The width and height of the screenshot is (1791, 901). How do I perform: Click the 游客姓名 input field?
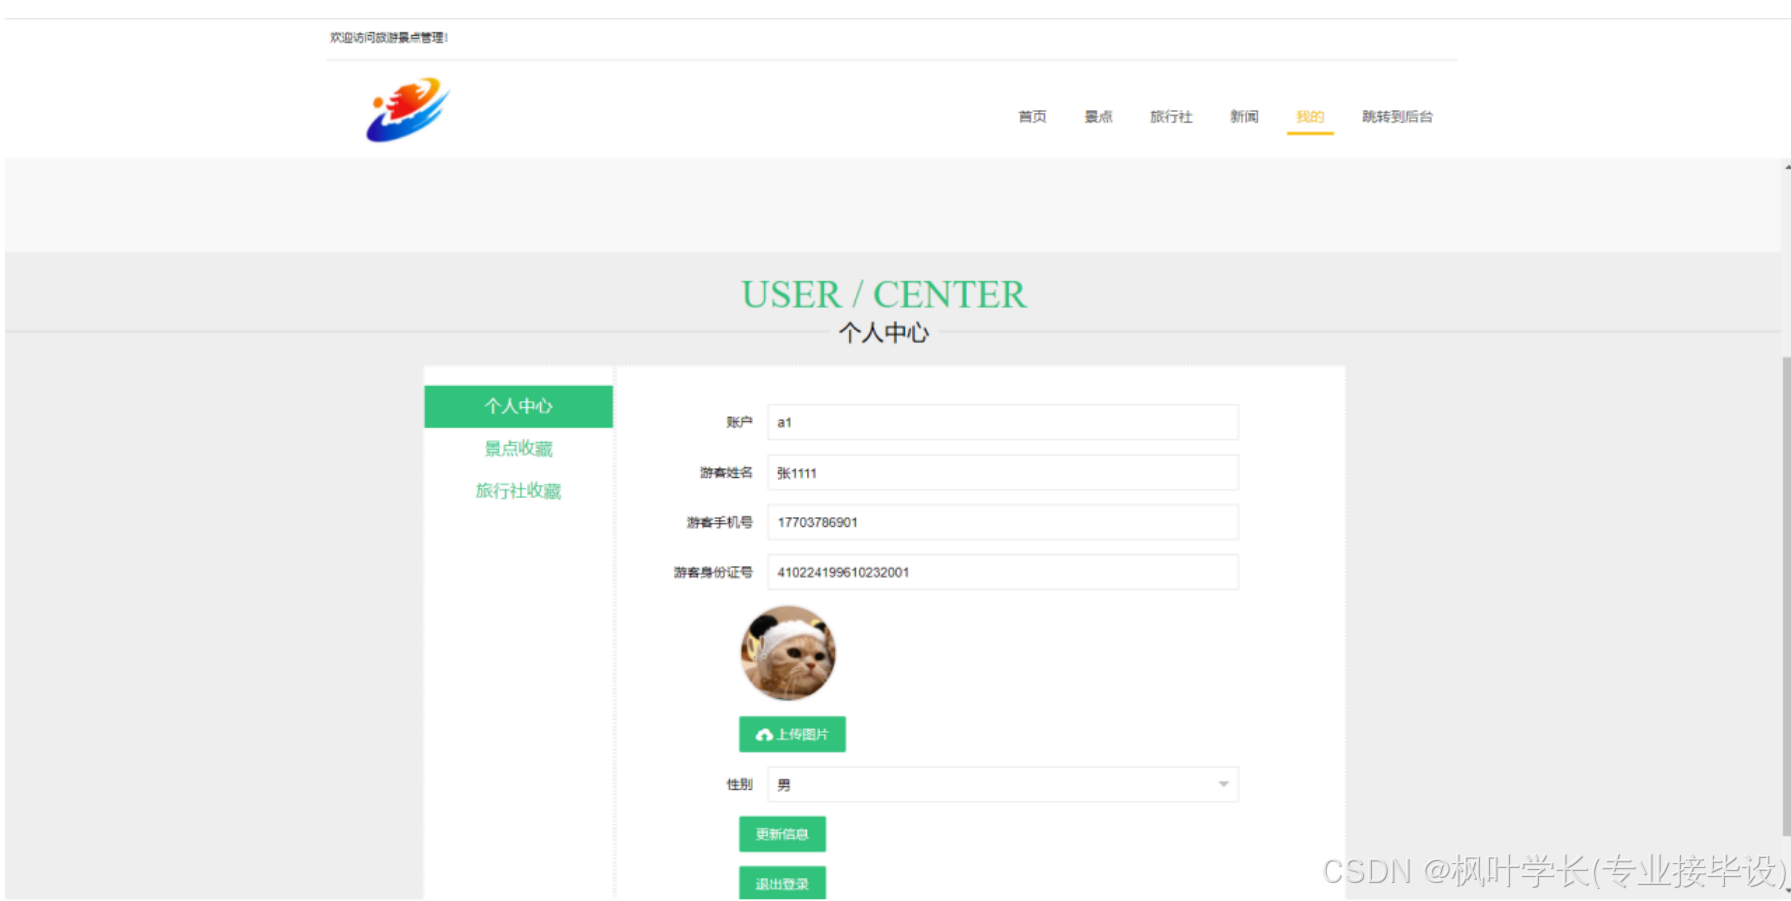1003,473
